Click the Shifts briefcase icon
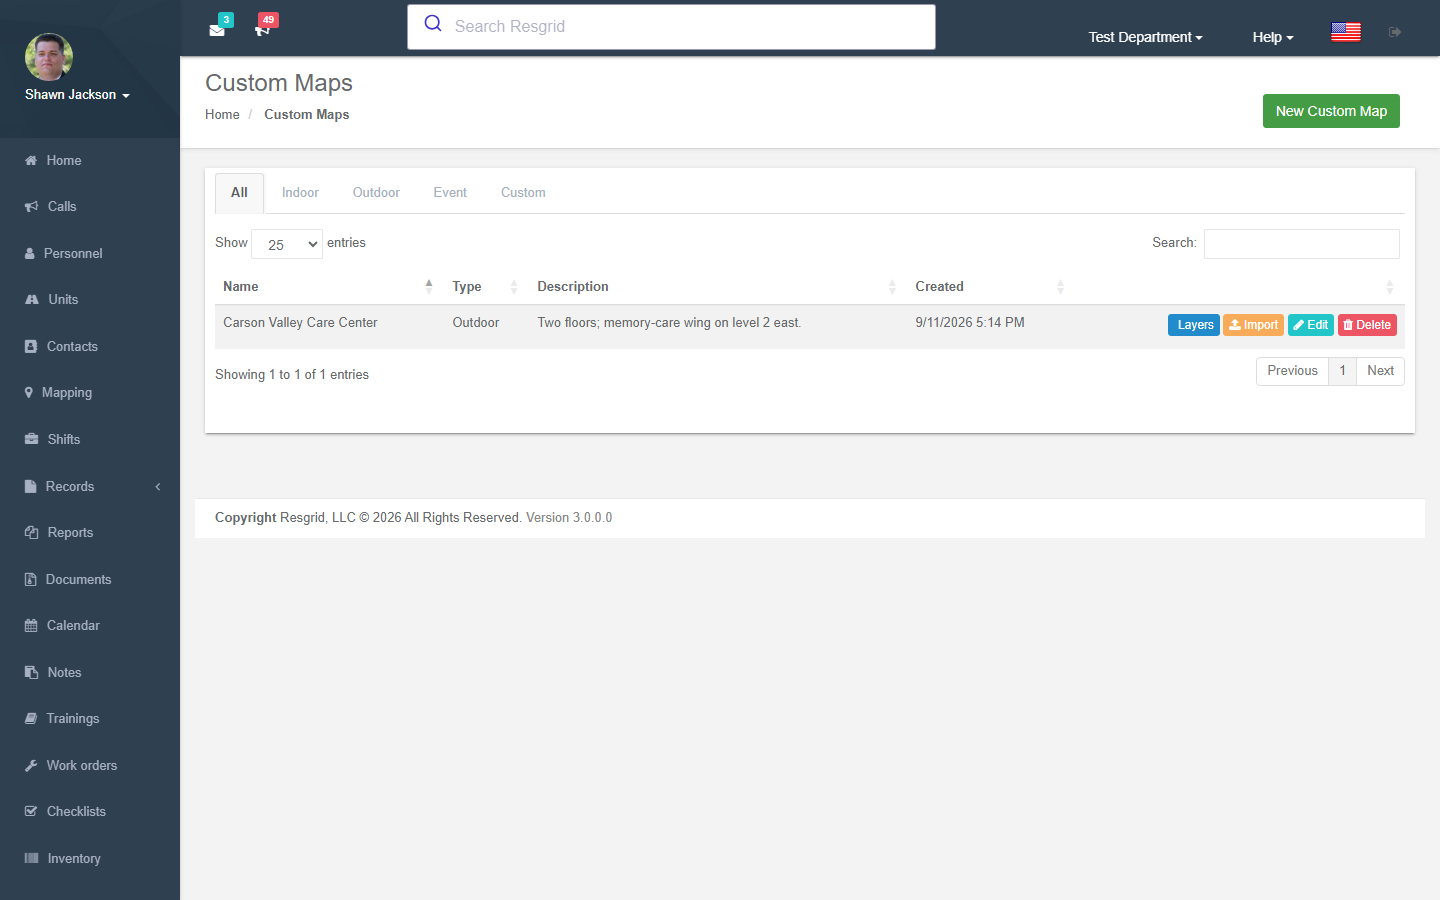 point(31,440)
